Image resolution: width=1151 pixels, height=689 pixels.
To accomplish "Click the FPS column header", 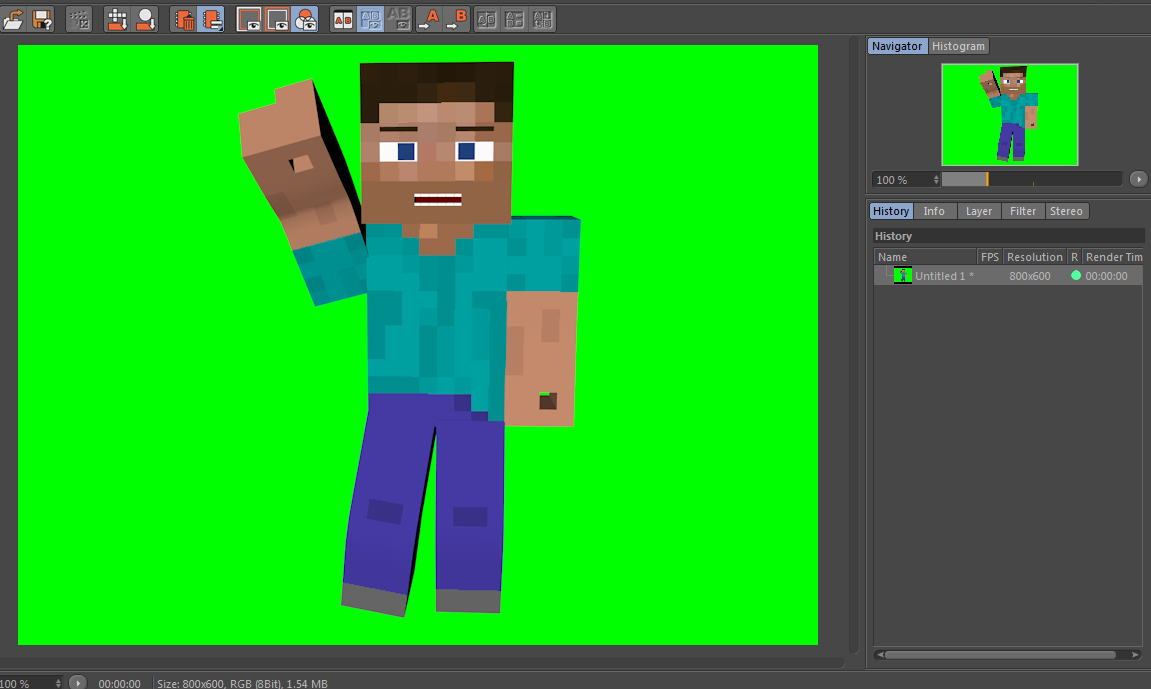I will pyautogui.click(x=990, y=257).
